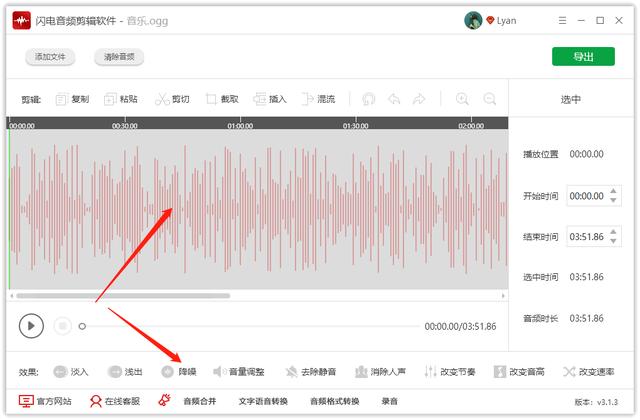Click the green Export (导出) button
640x420 pixels.
click(583, 56)
